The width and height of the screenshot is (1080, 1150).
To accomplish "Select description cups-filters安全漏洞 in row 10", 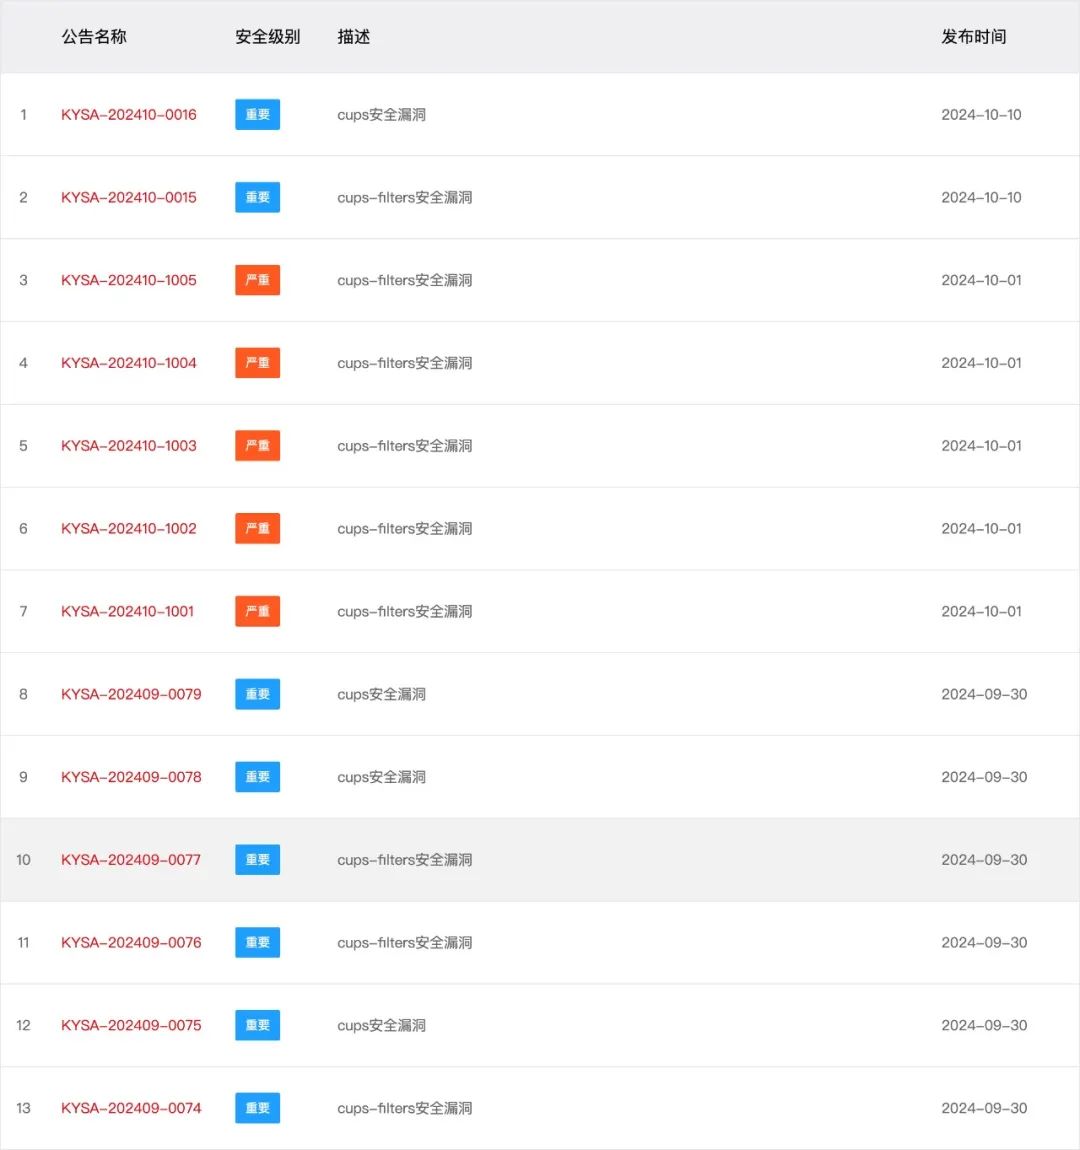I will tap(405, 860).
